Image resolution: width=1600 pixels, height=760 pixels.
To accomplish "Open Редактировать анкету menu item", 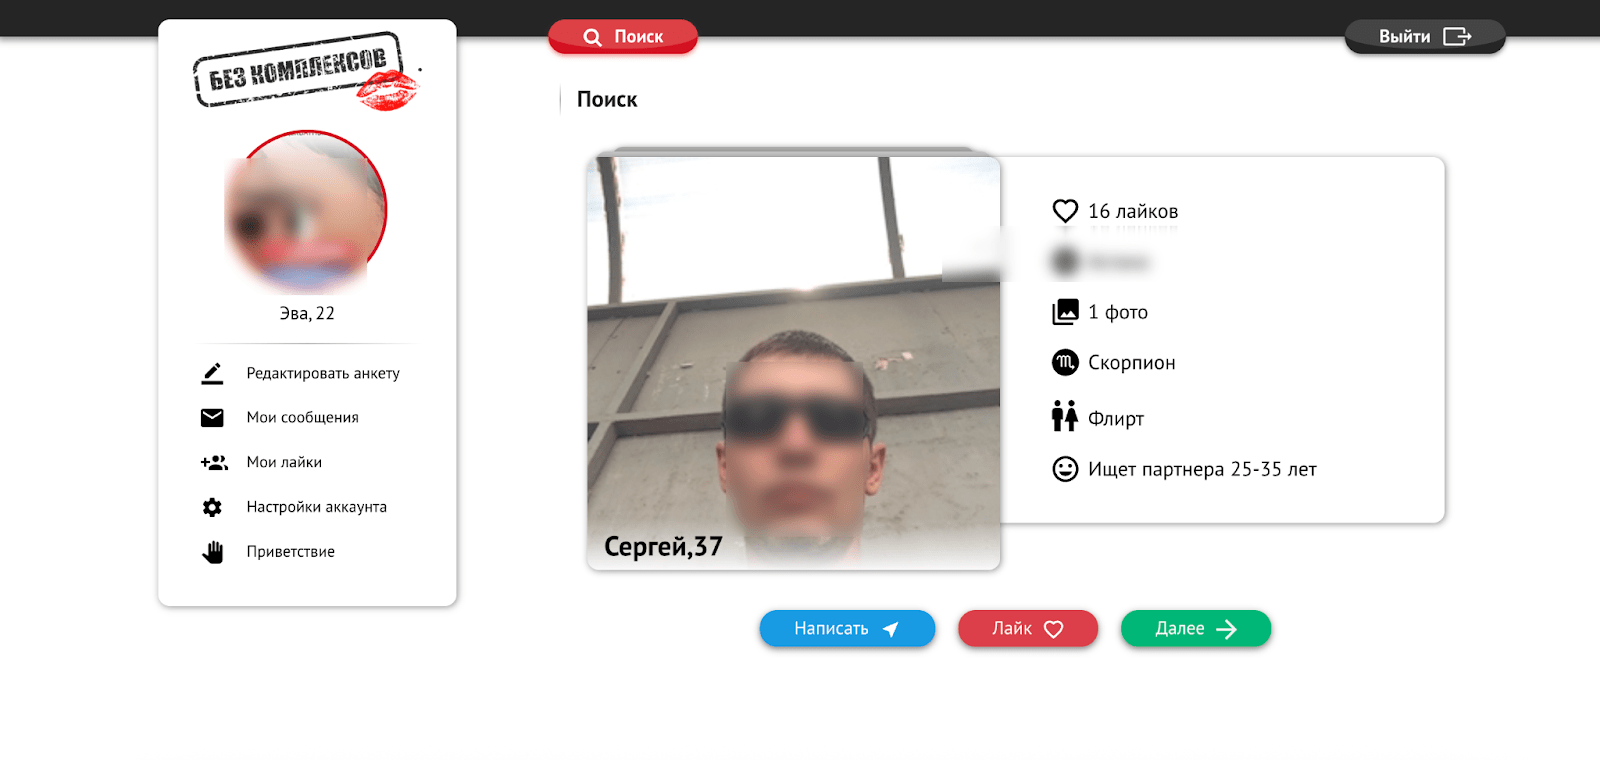I will (323, 374).
